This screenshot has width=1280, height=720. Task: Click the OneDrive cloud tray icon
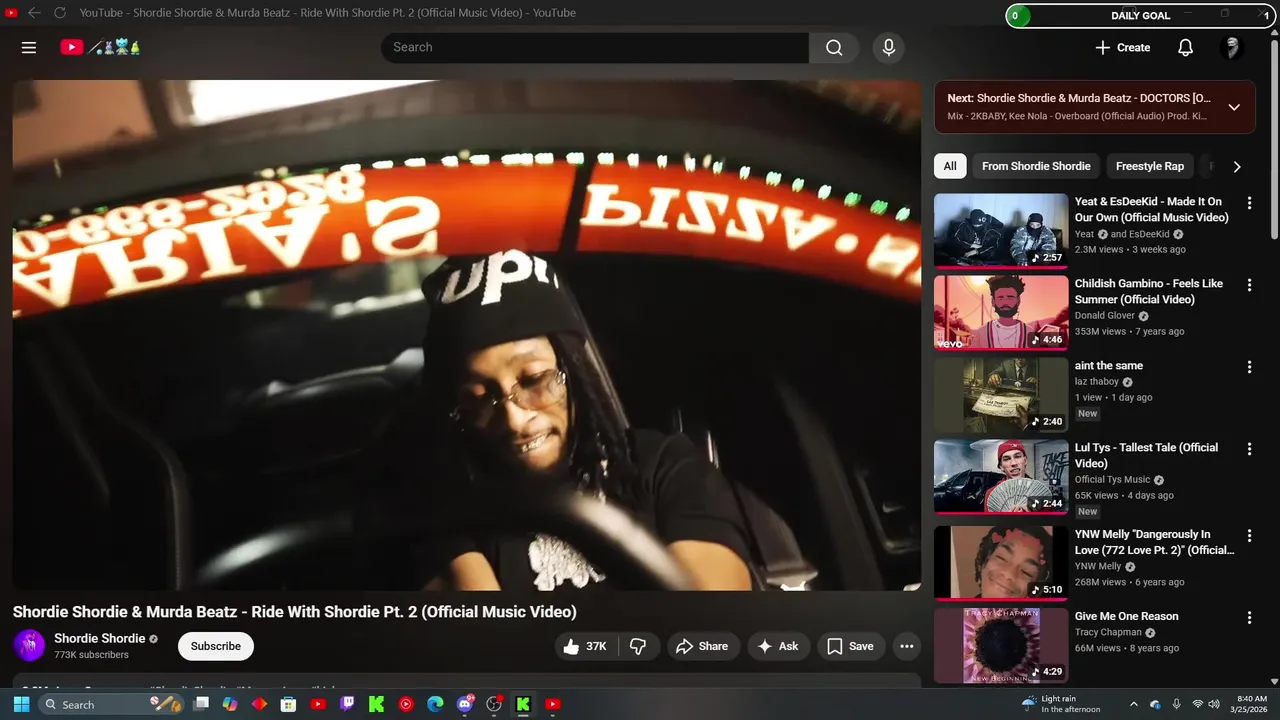(x=1155, y=704)
